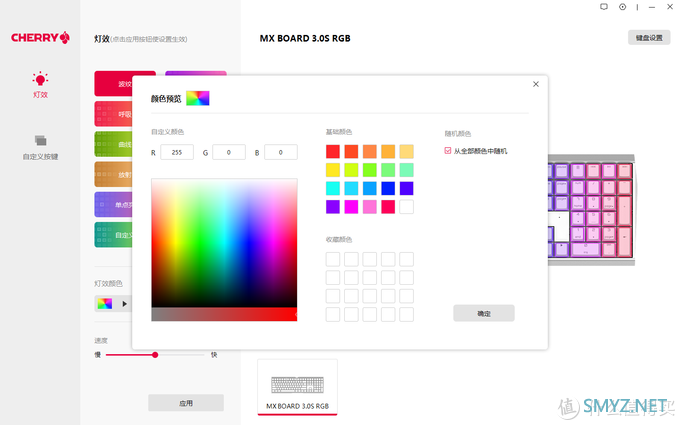Click the G value input field
The image size is (680, 425).
tap(229, 152)
